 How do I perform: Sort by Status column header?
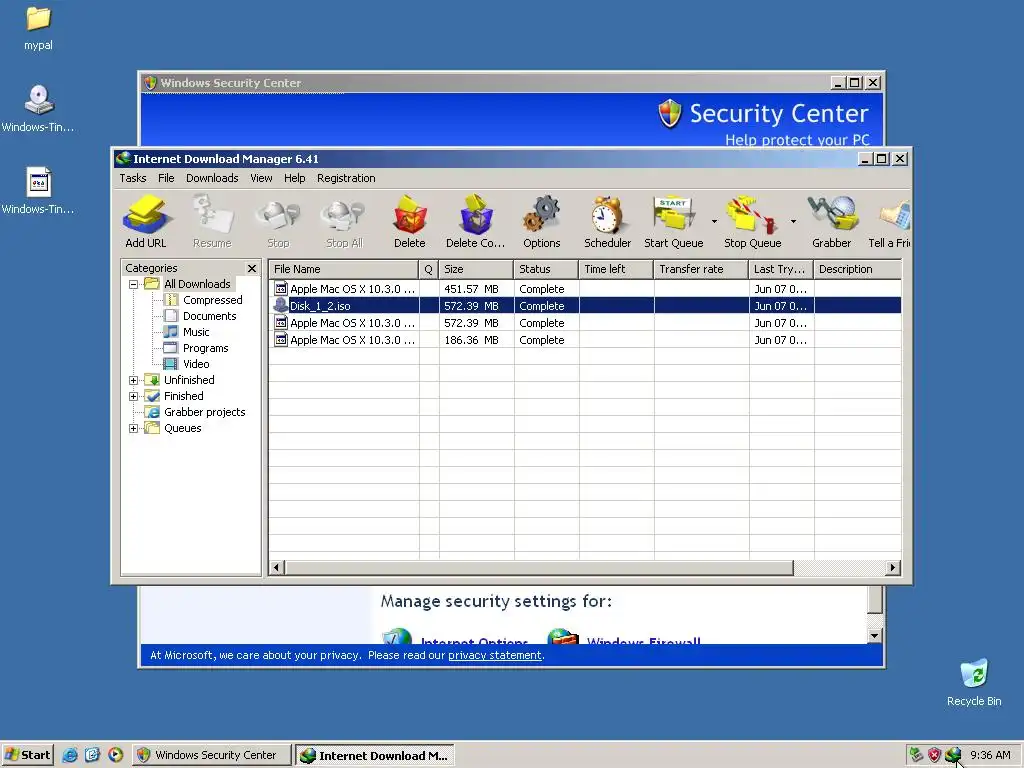coord(546,269)
